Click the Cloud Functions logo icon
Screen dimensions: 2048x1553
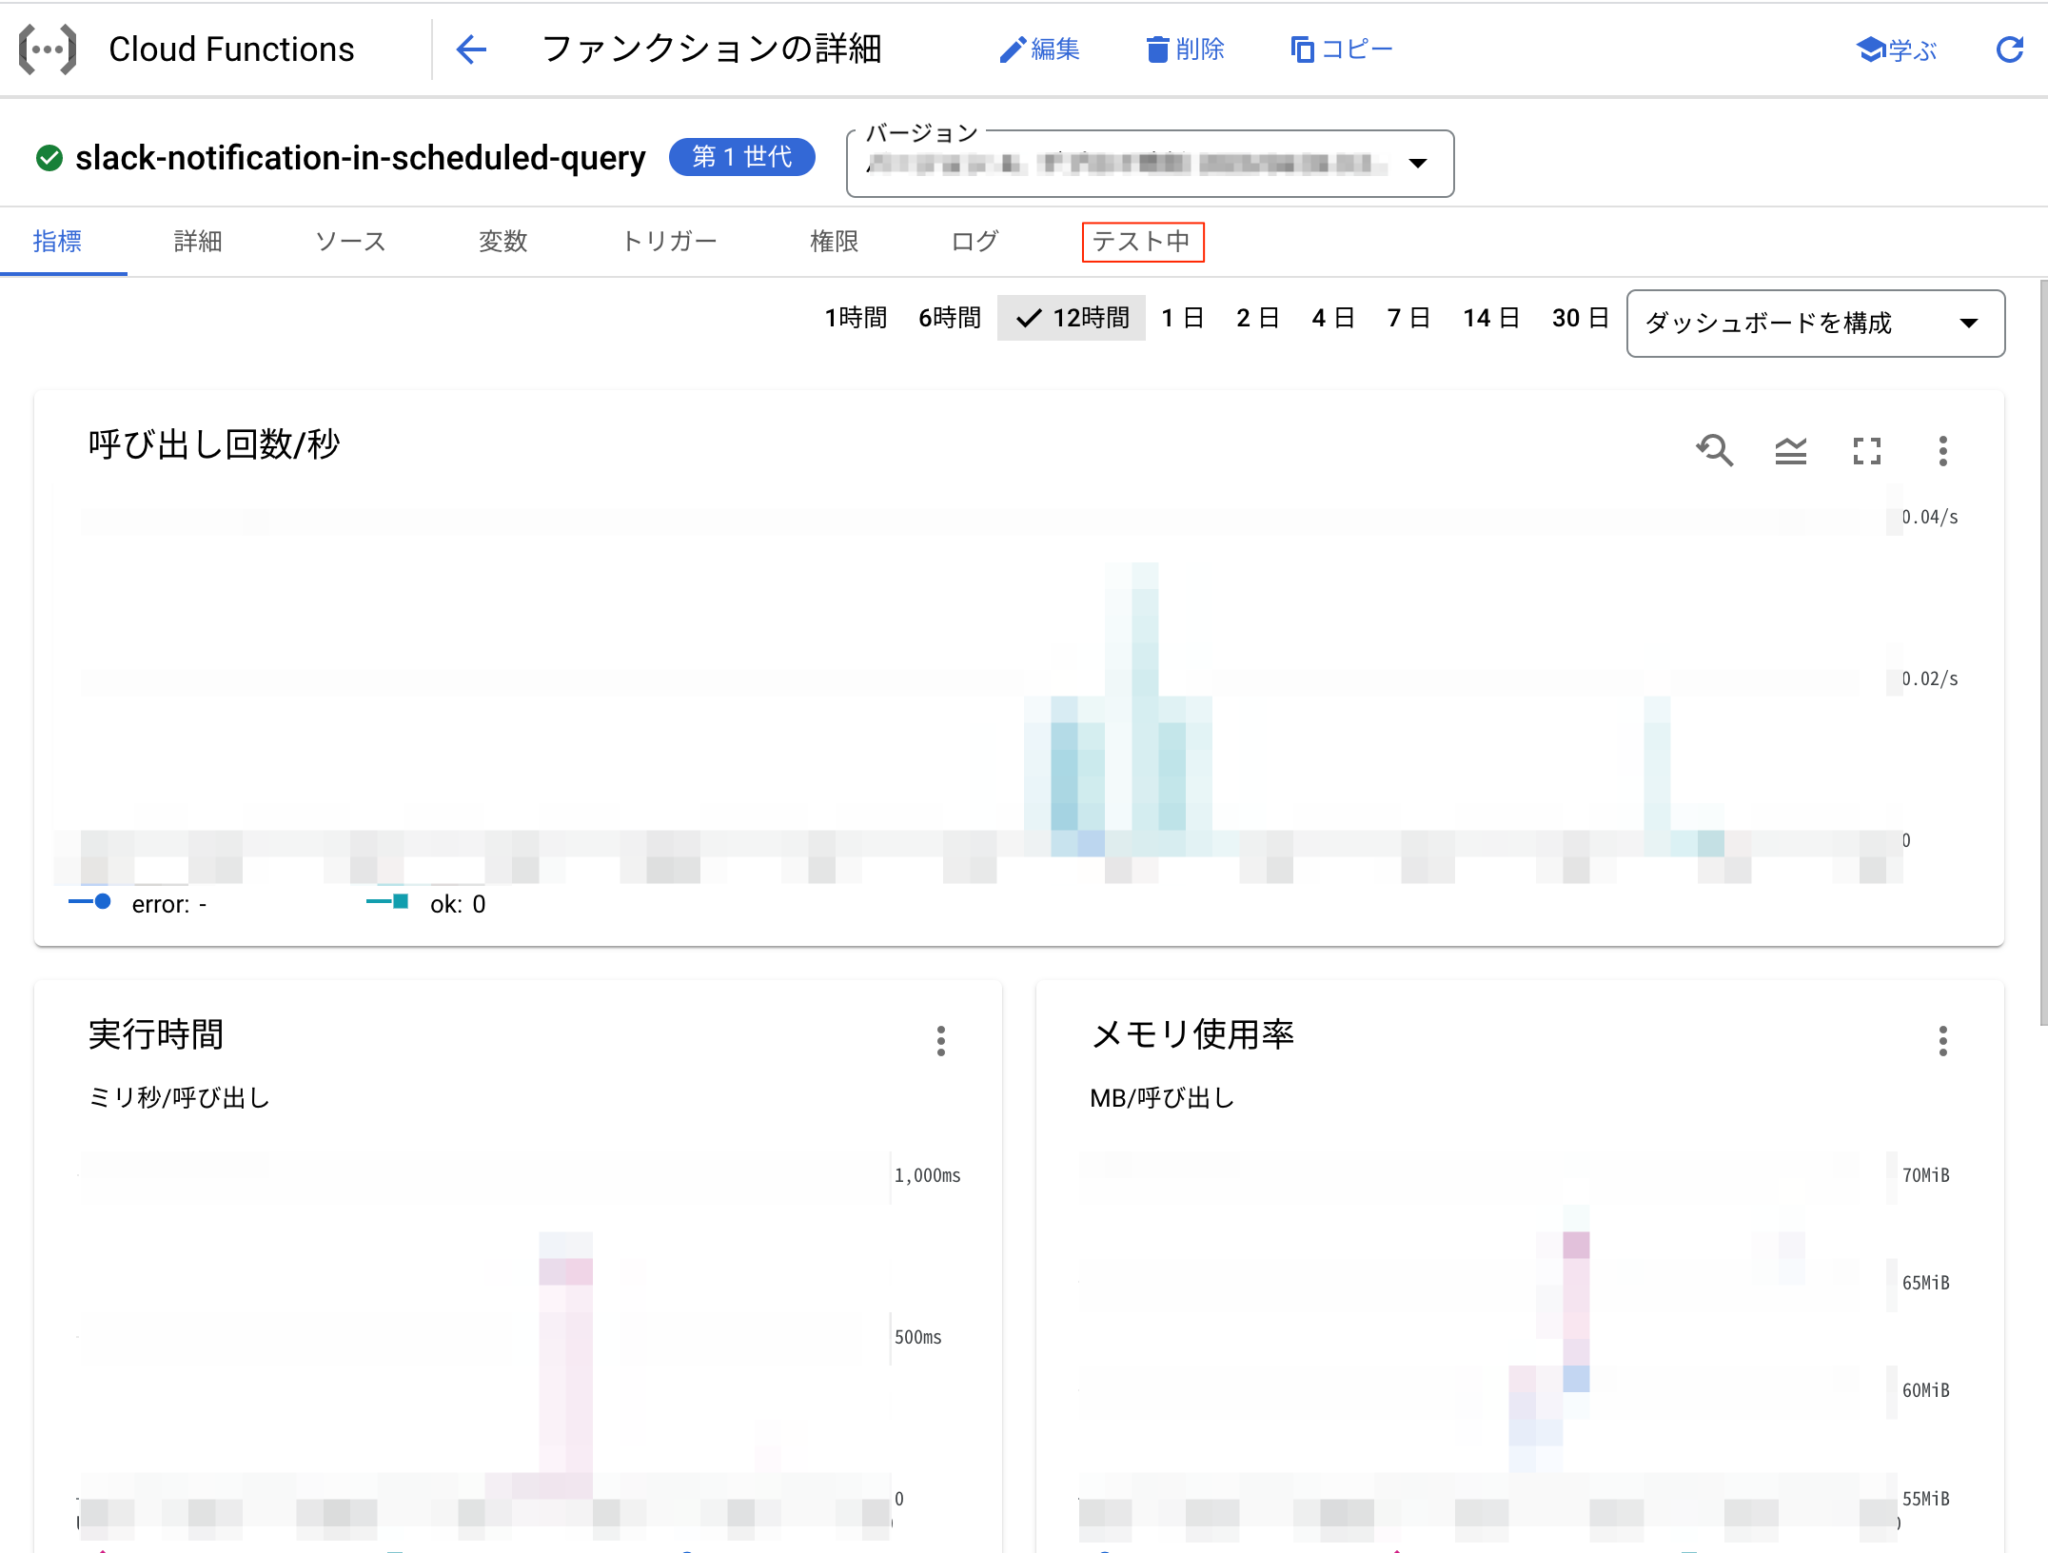[47, 48]
